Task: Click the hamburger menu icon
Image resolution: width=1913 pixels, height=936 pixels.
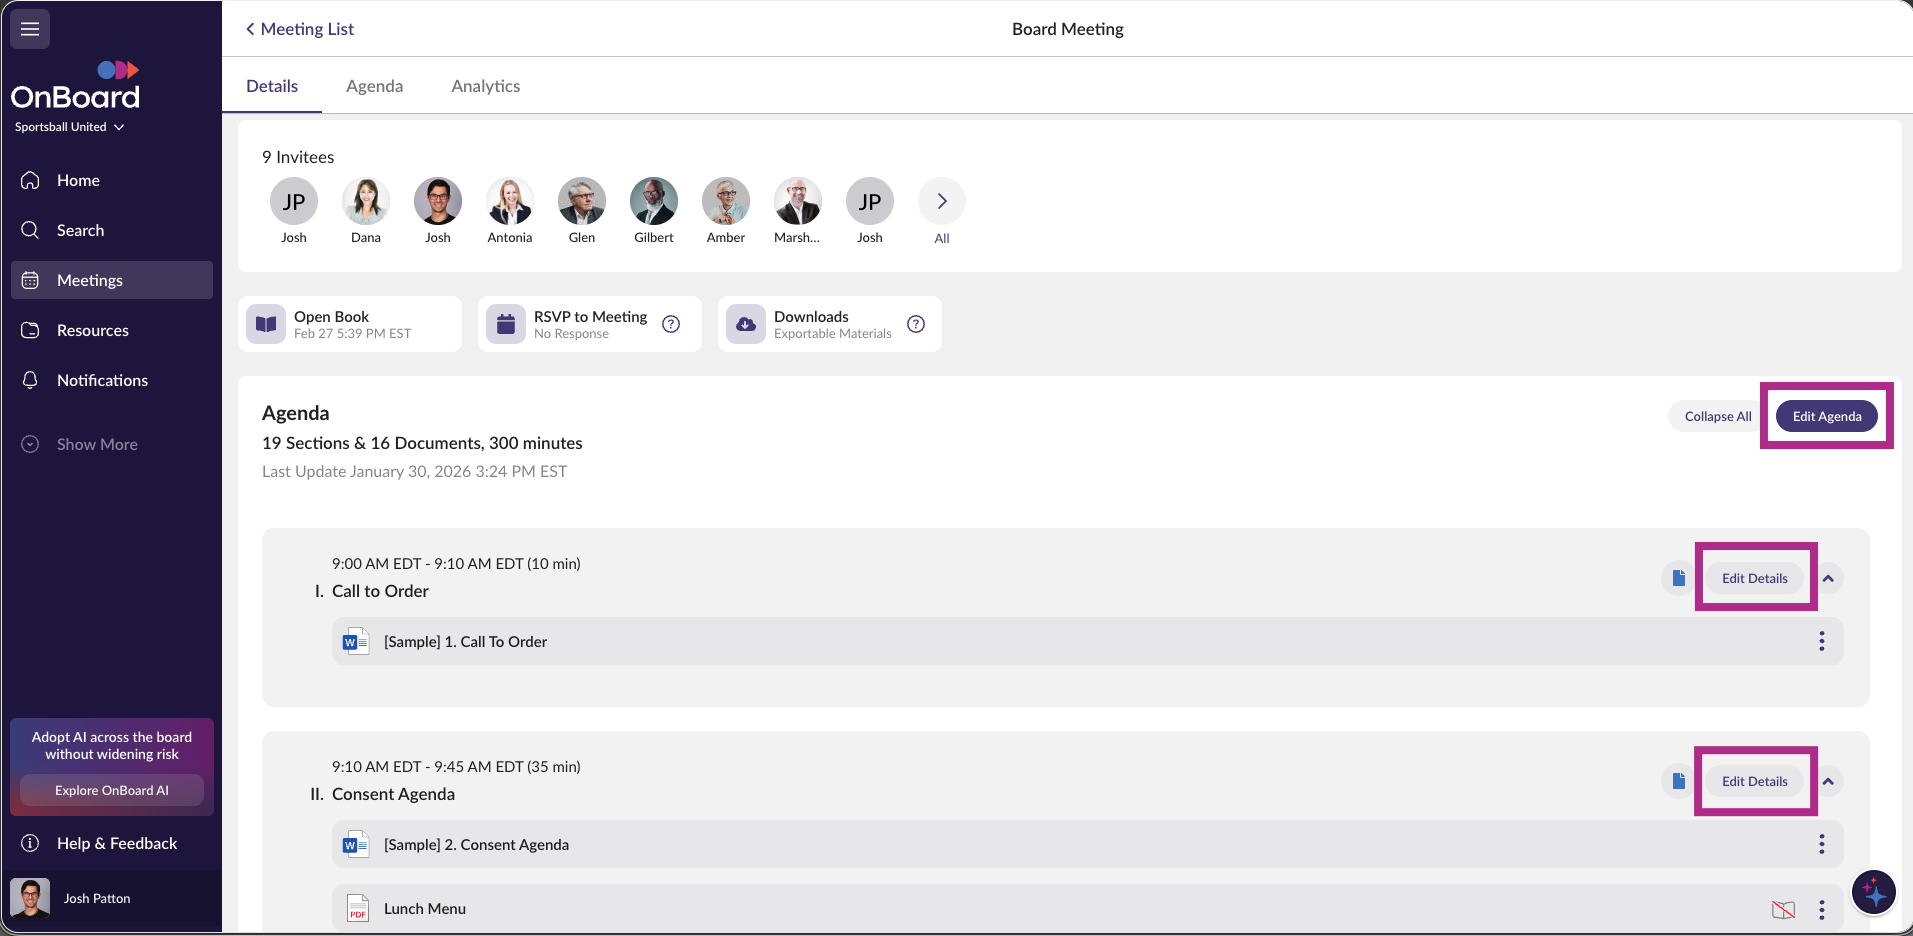Action: tap(30, 29)
